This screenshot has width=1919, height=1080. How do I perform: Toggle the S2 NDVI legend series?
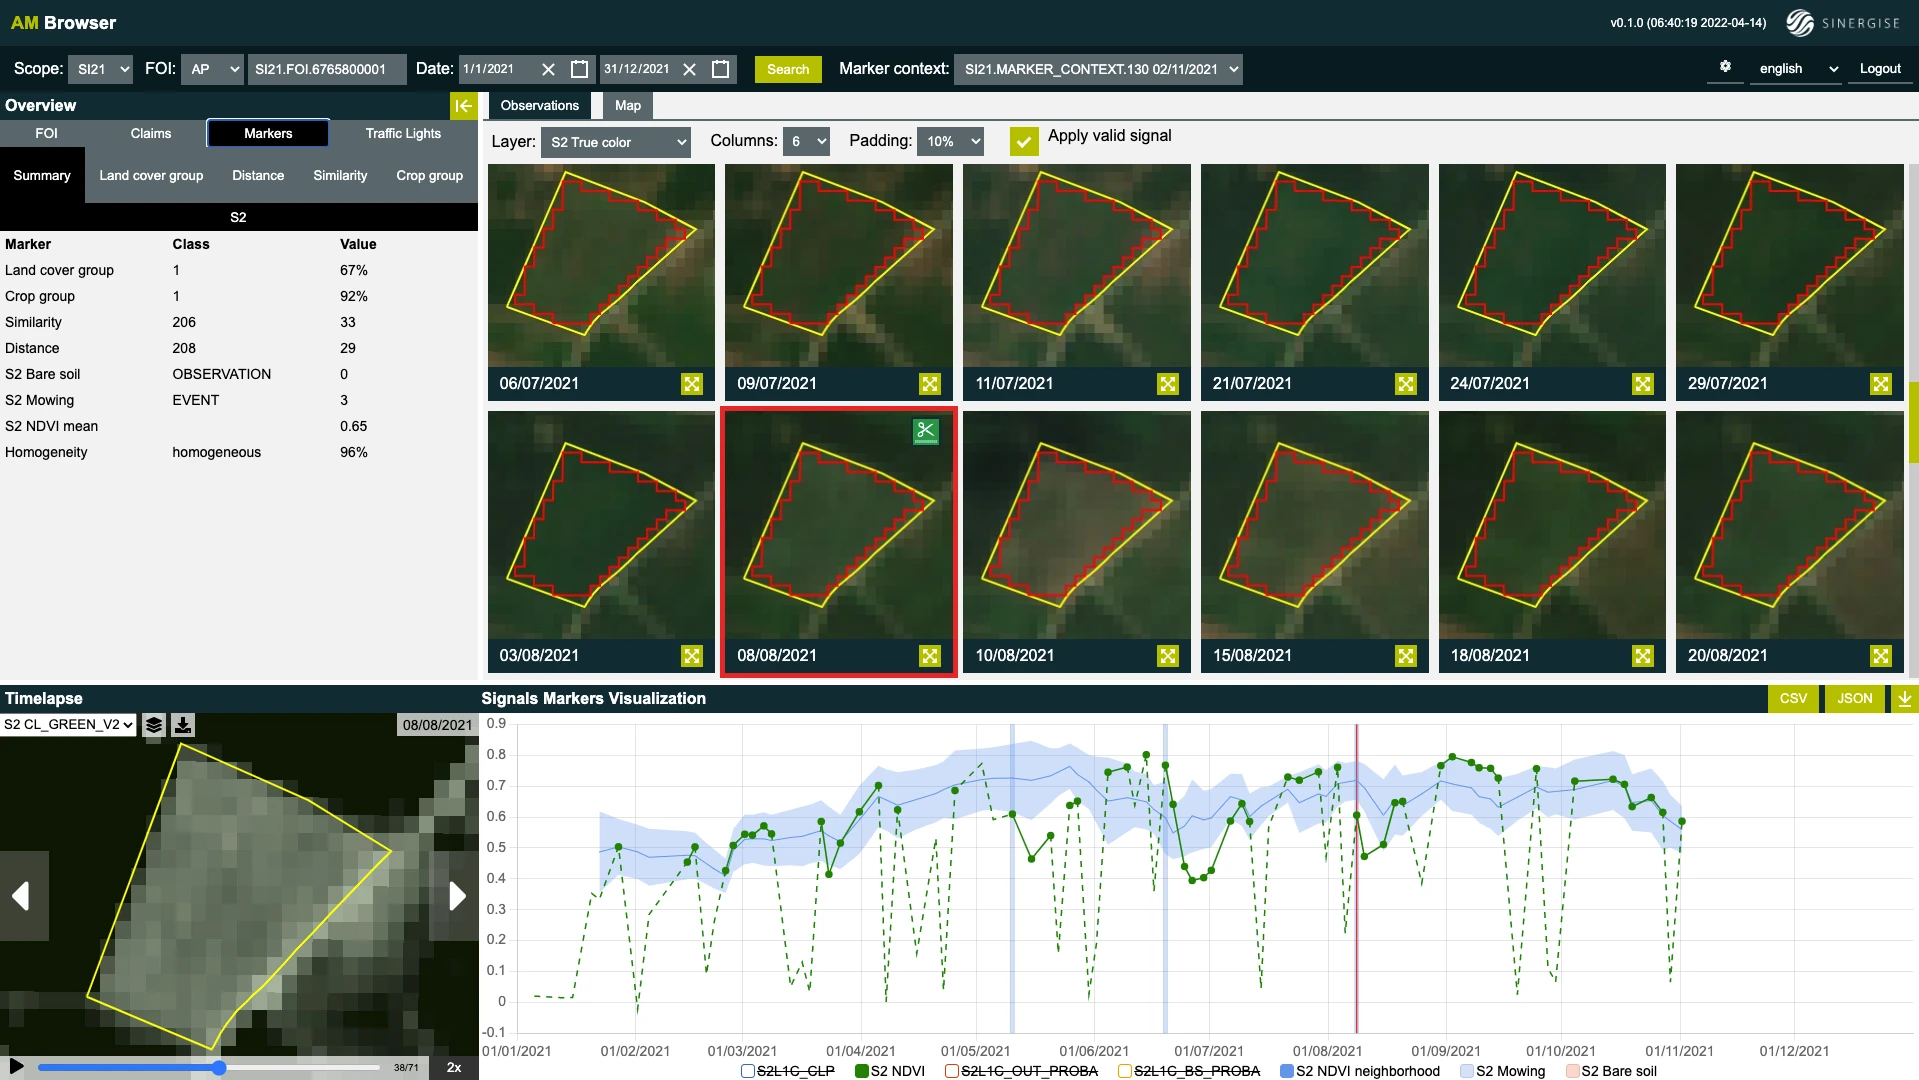pyautogui.click(x=862, y=1071)
